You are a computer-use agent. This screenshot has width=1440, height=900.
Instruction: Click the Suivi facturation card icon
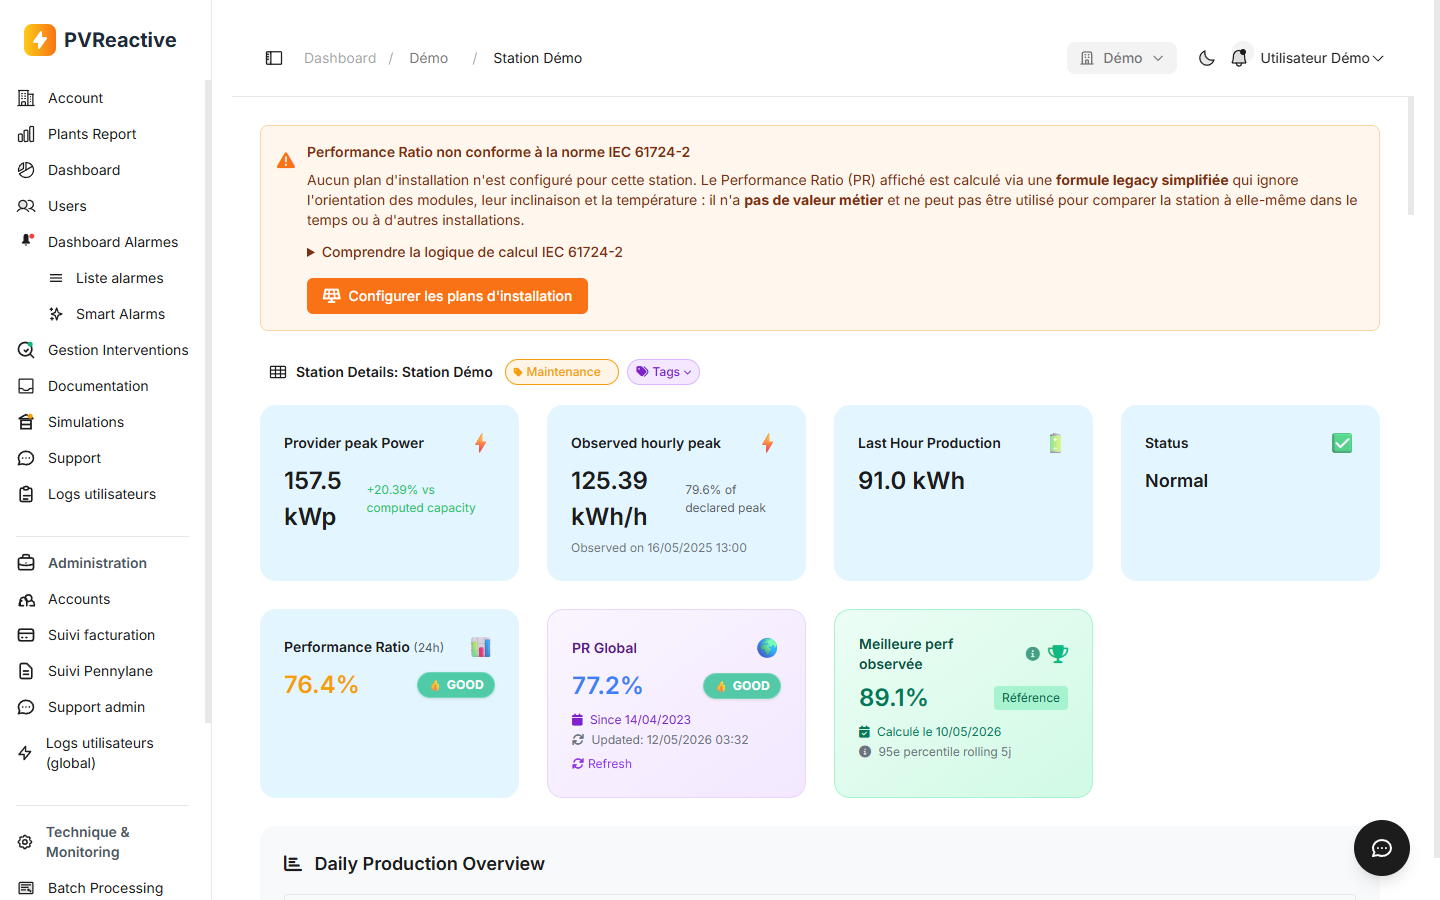26,635
